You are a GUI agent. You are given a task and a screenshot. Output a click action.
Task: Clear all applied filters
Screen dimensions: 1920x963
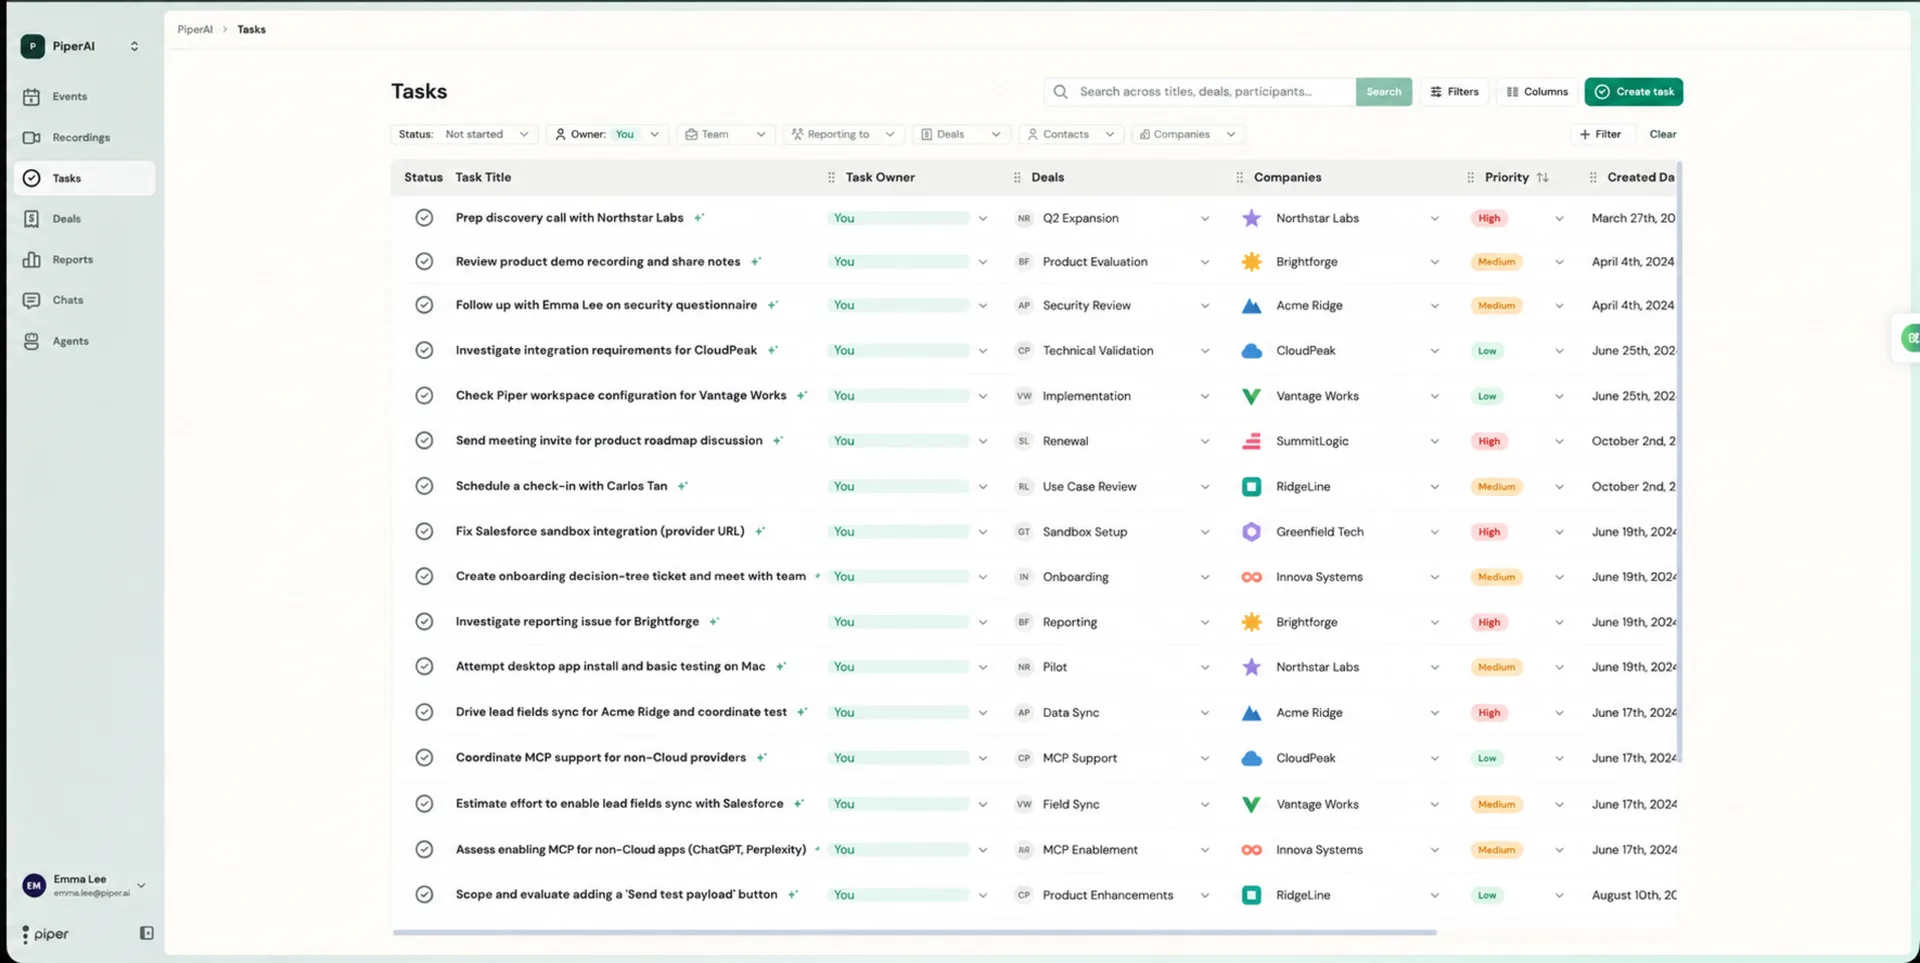(x=1662, y=134)
